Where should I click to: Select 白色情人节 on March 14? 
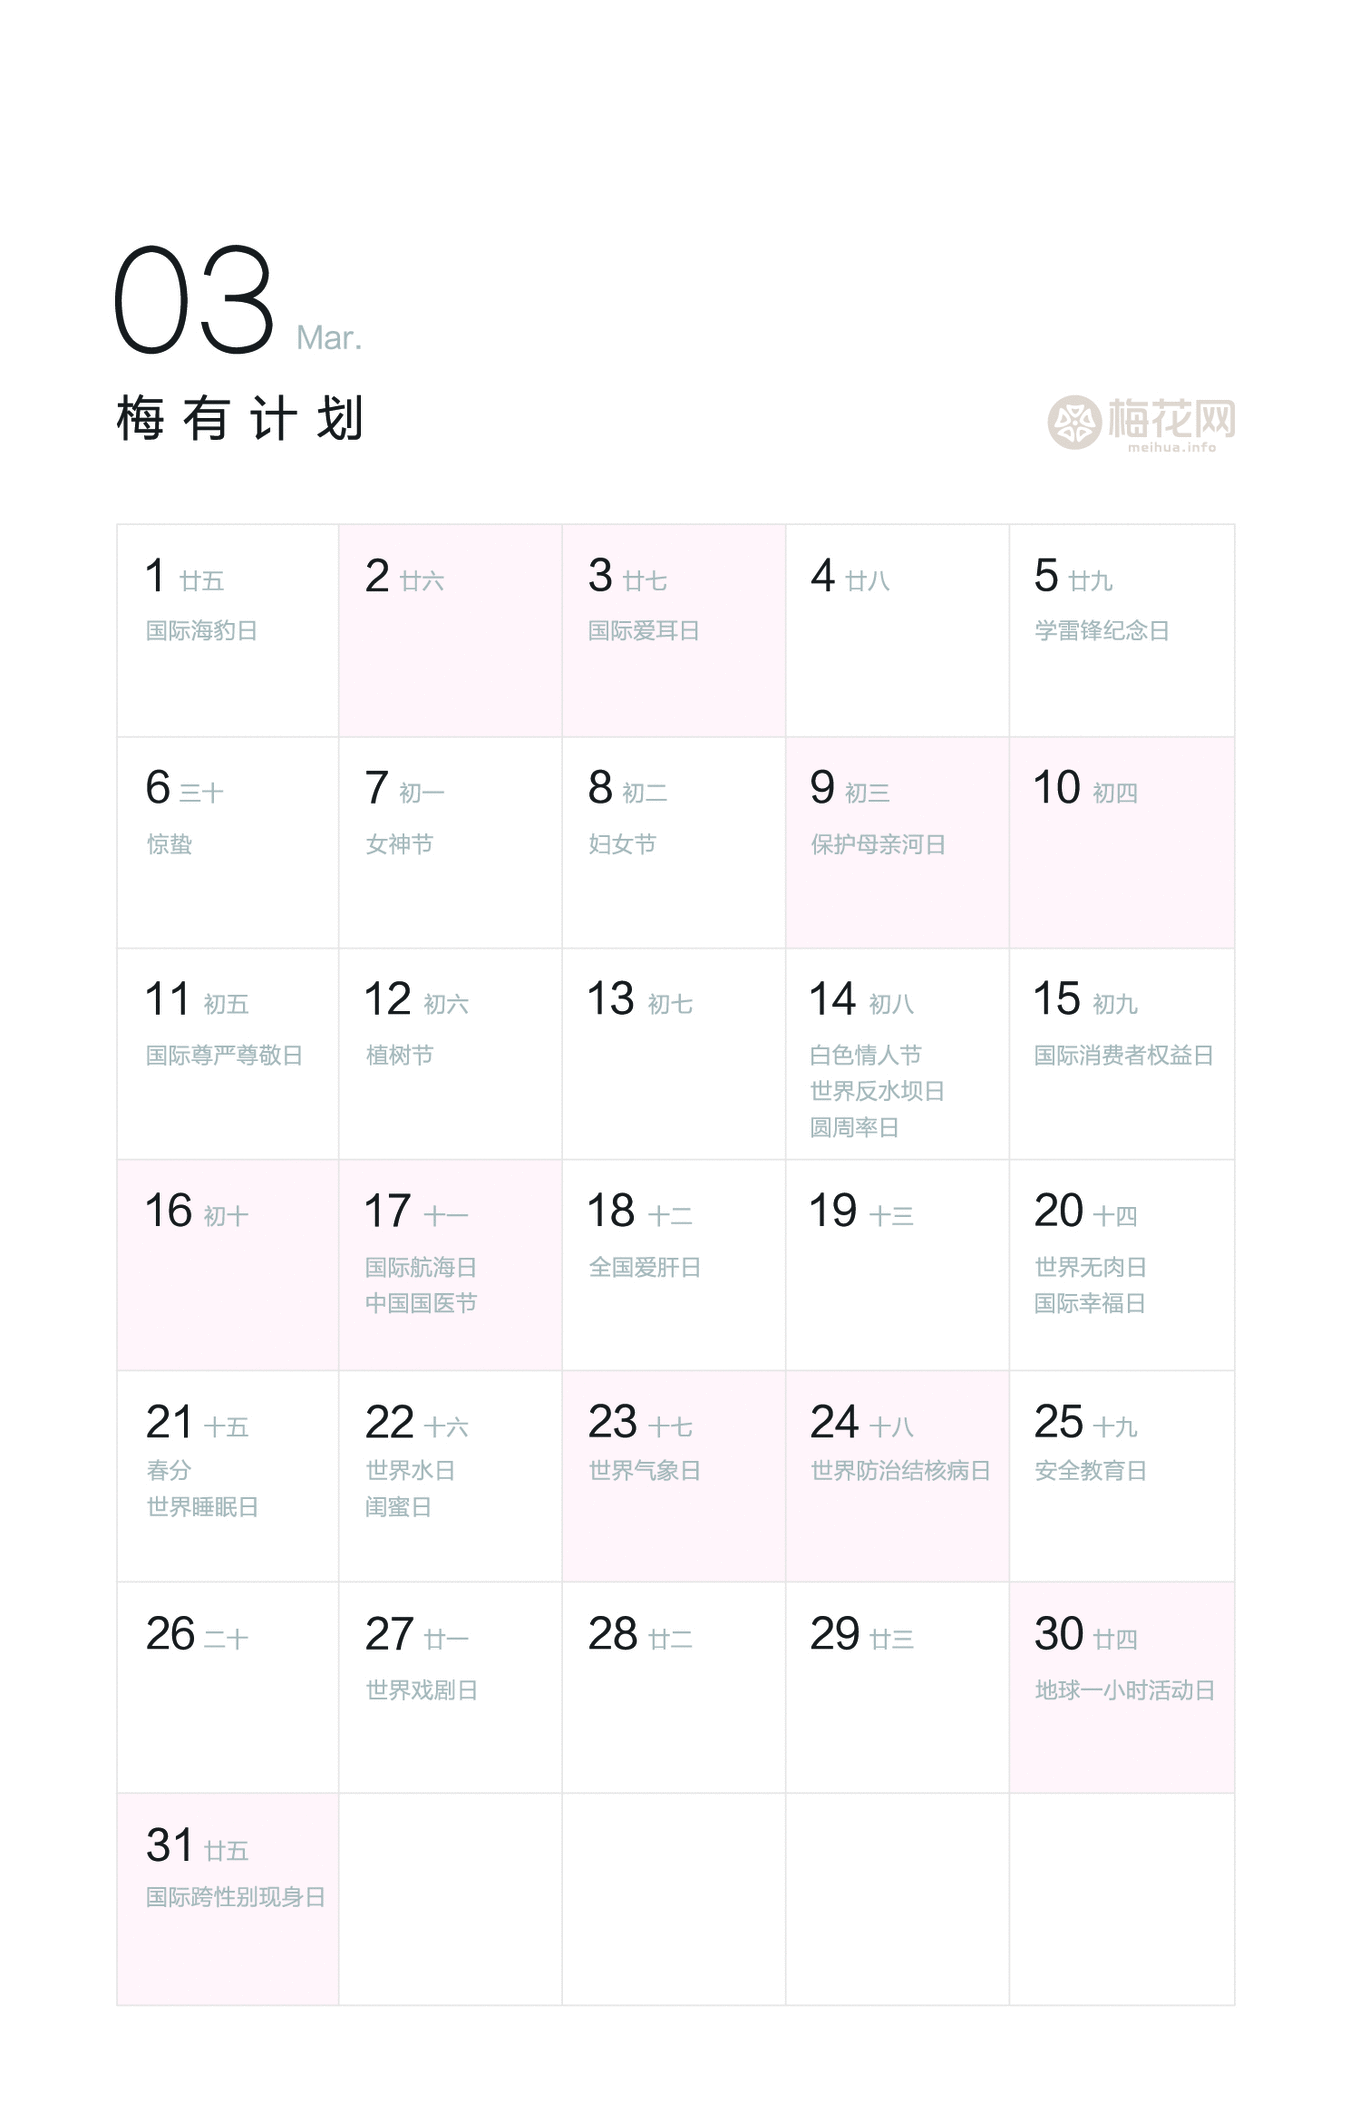[865, 1055]
